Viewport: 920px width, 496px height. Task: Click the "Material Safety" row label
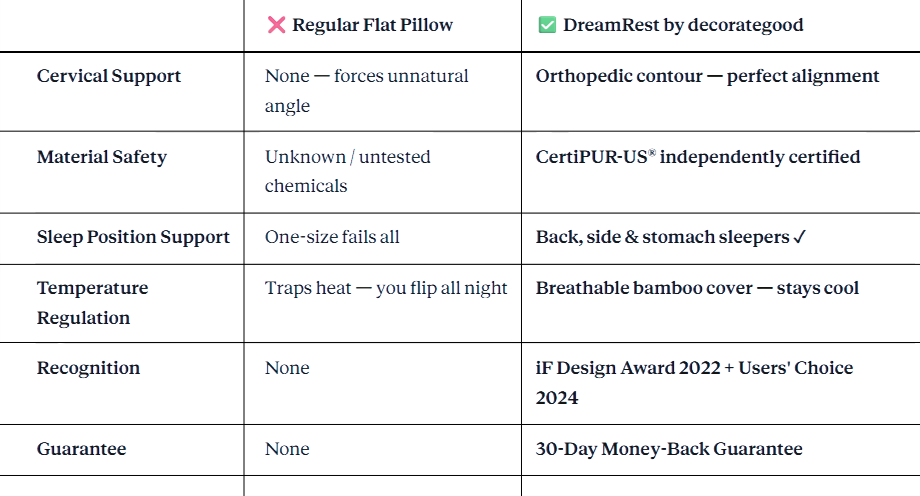tap(102, 157)
